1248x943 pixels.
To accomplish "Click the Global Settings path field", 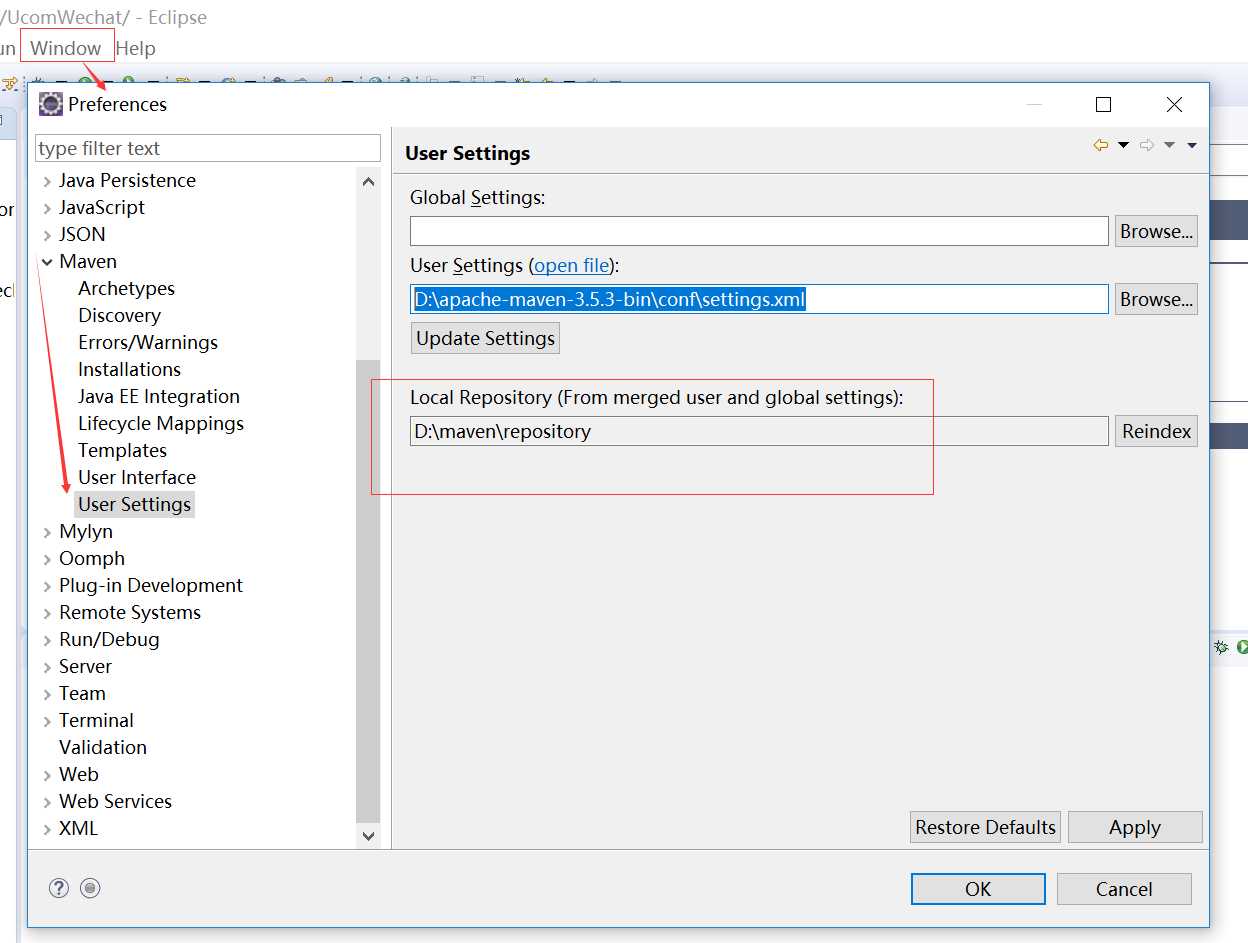I will pyautogui.click(x=759, y=231).
